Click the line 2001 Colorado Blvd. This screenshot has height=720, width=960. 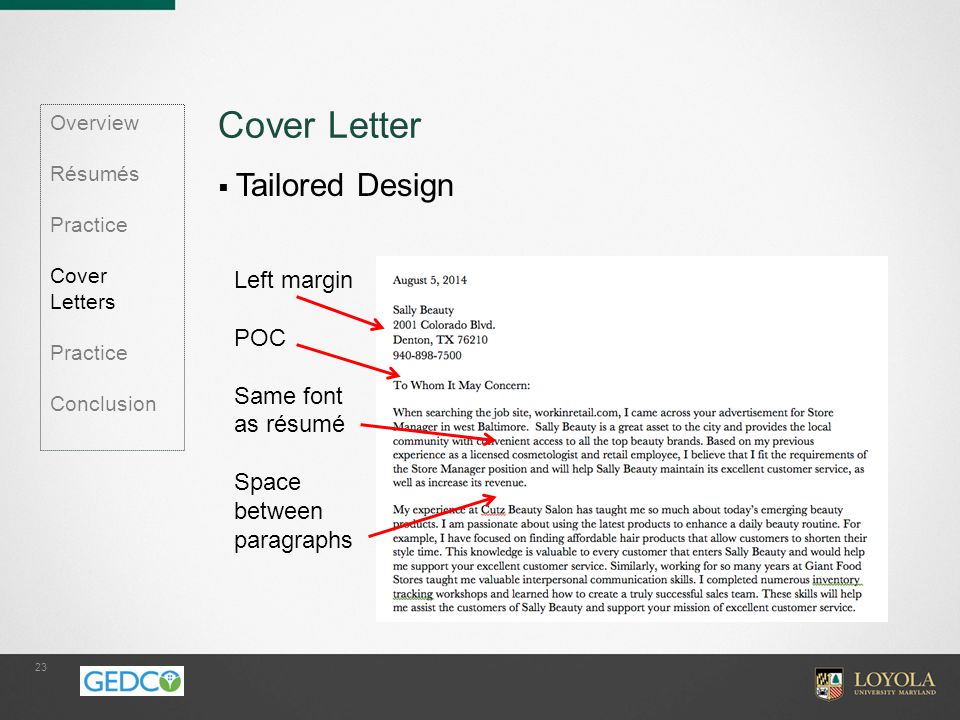pos(444,324)
